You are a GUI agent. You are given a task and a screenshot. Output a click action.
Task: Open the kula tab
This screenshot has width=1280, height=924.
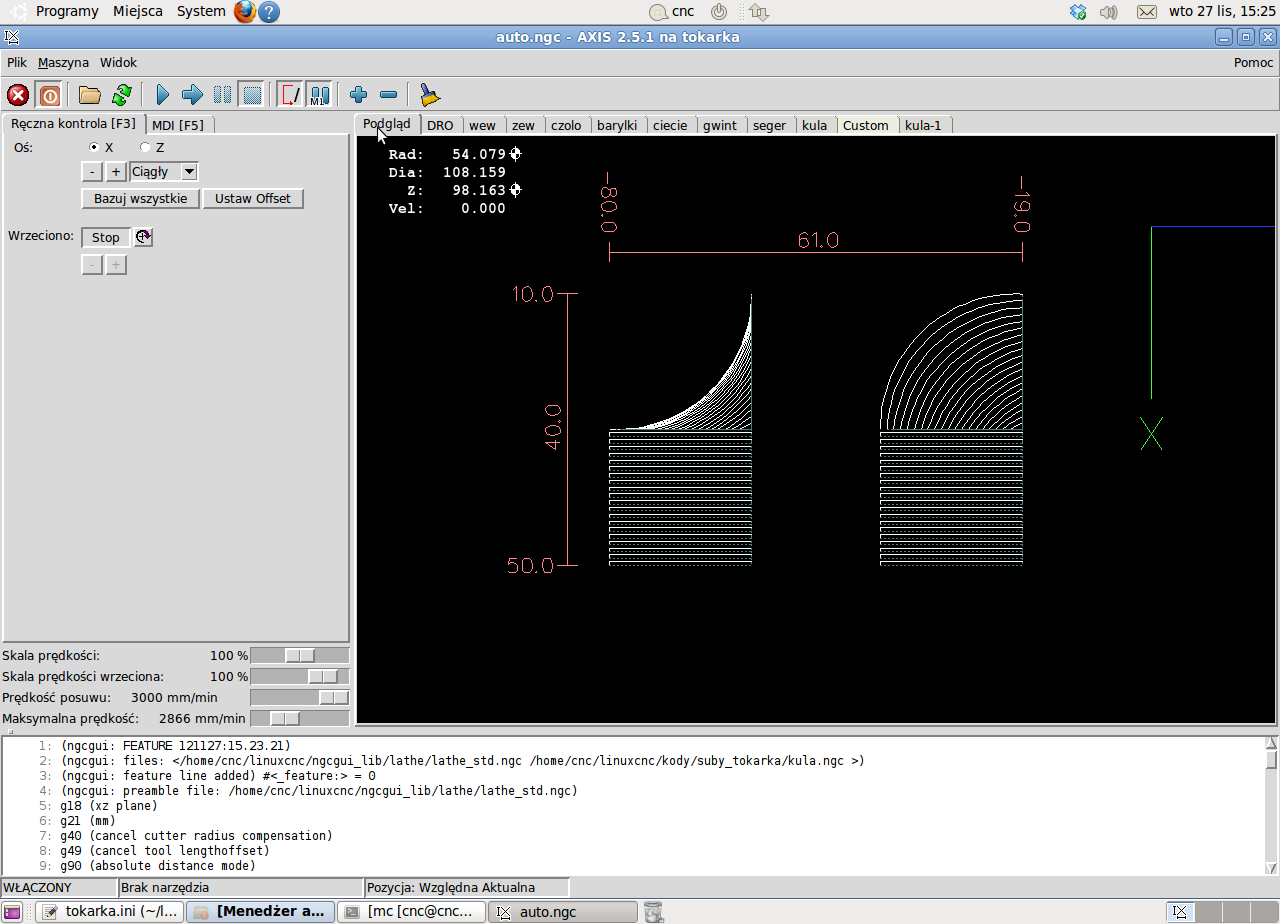(x=815, y=125)
